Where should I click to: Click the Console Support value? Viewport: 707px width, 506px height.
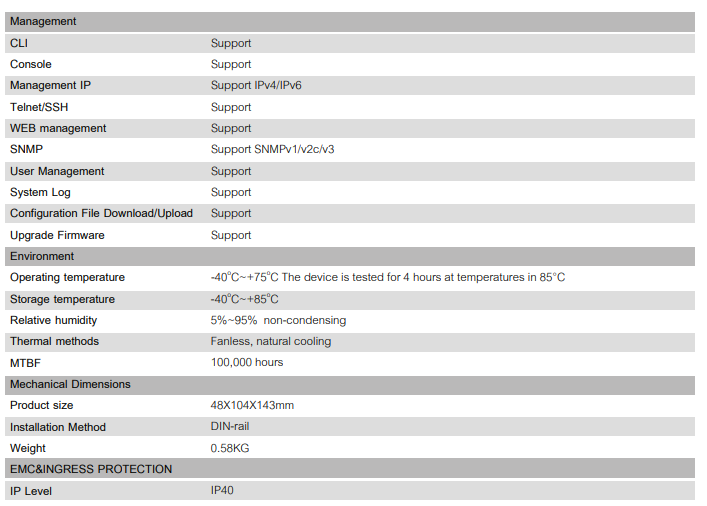click(x=231, y=64)
